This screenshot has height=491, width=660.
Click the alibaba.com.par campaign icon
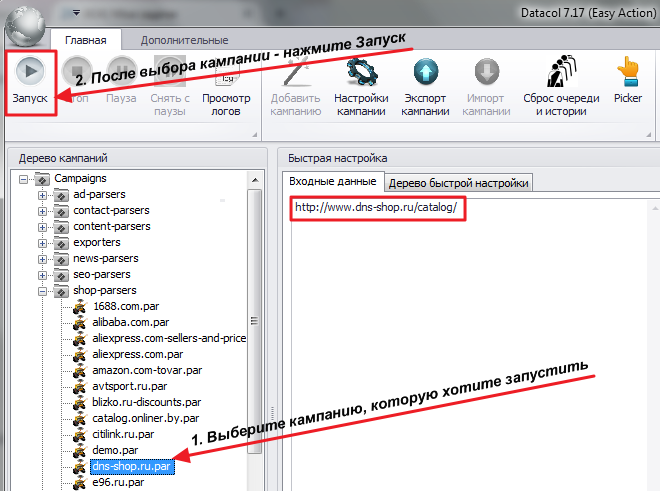click(80, 323)
